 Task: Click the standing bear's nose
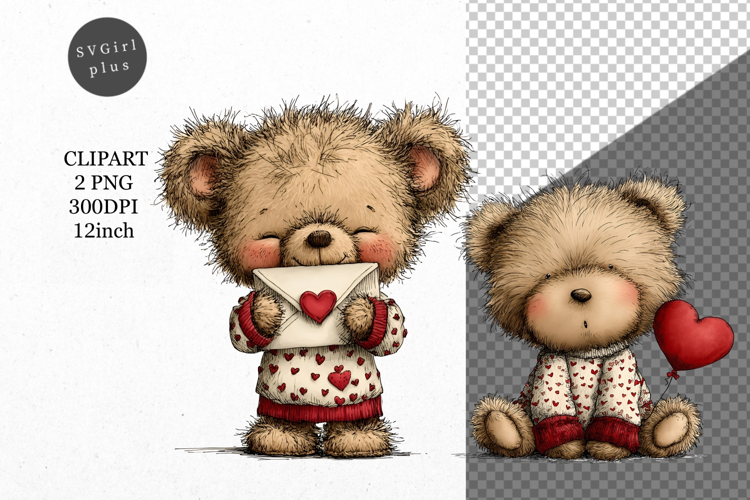click(318, 239)
